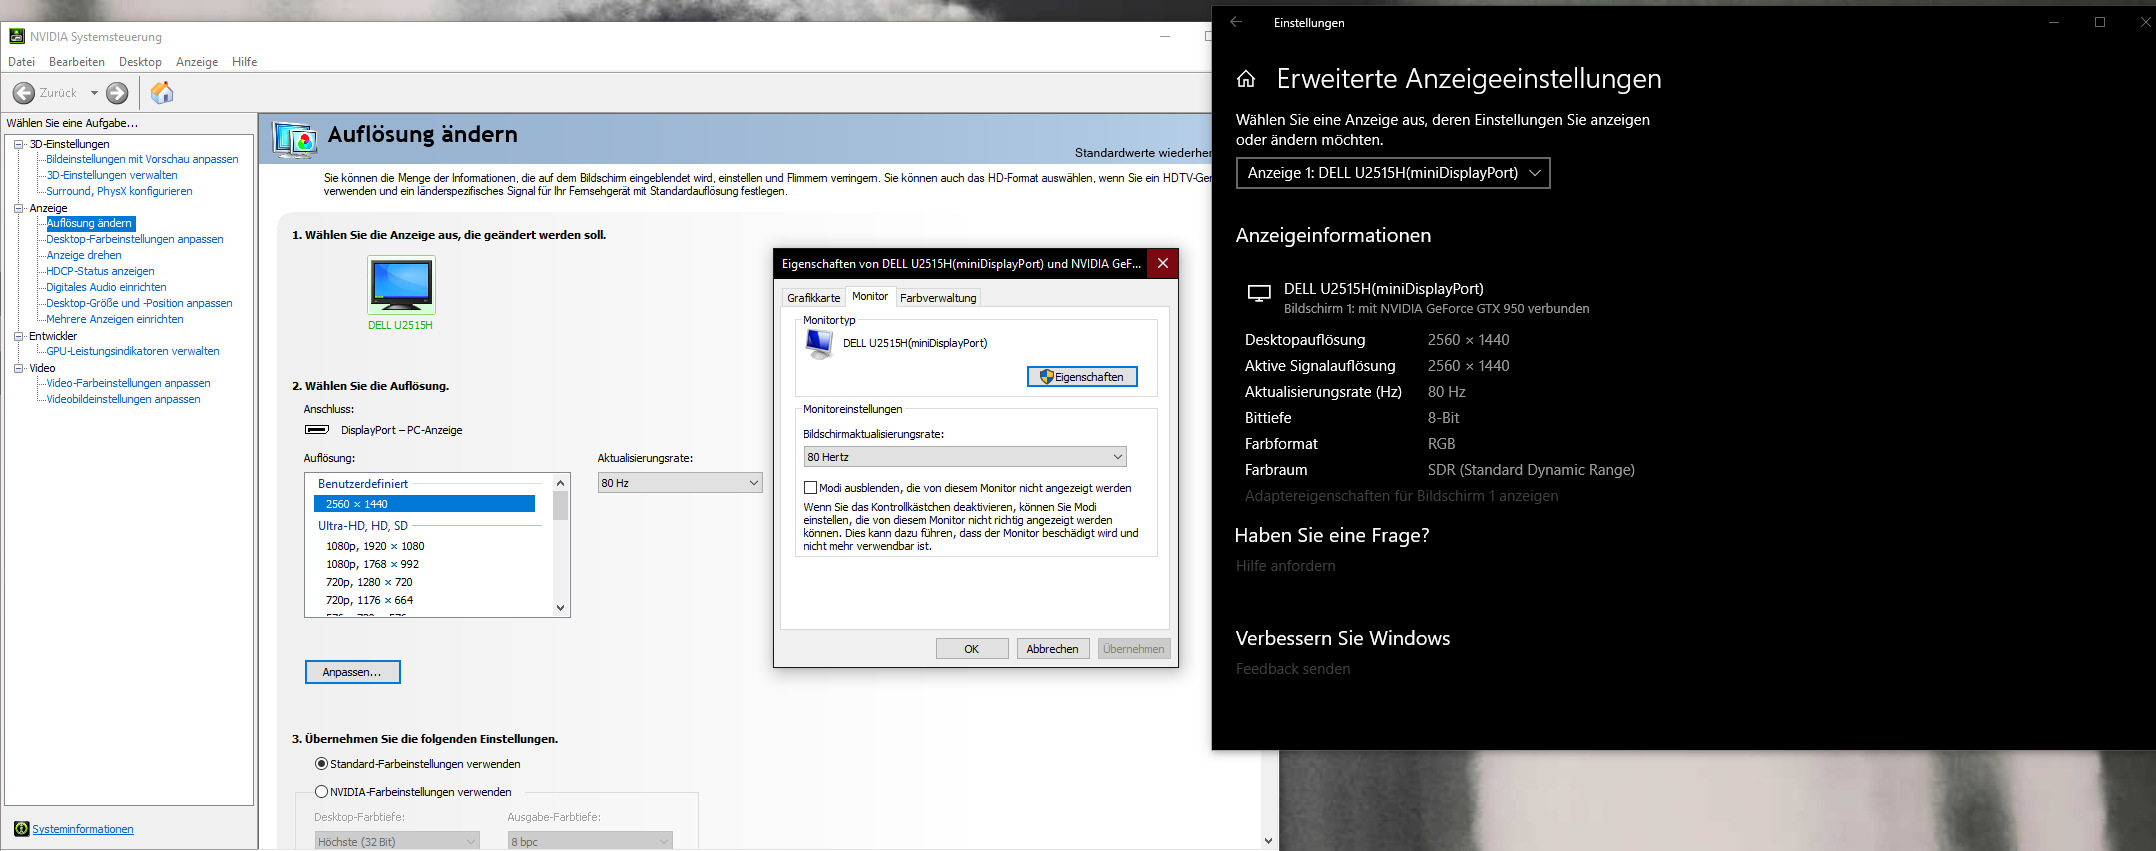
Task: Click the home icon in Einstellungen window
Action: click(x=1246, y=79)
